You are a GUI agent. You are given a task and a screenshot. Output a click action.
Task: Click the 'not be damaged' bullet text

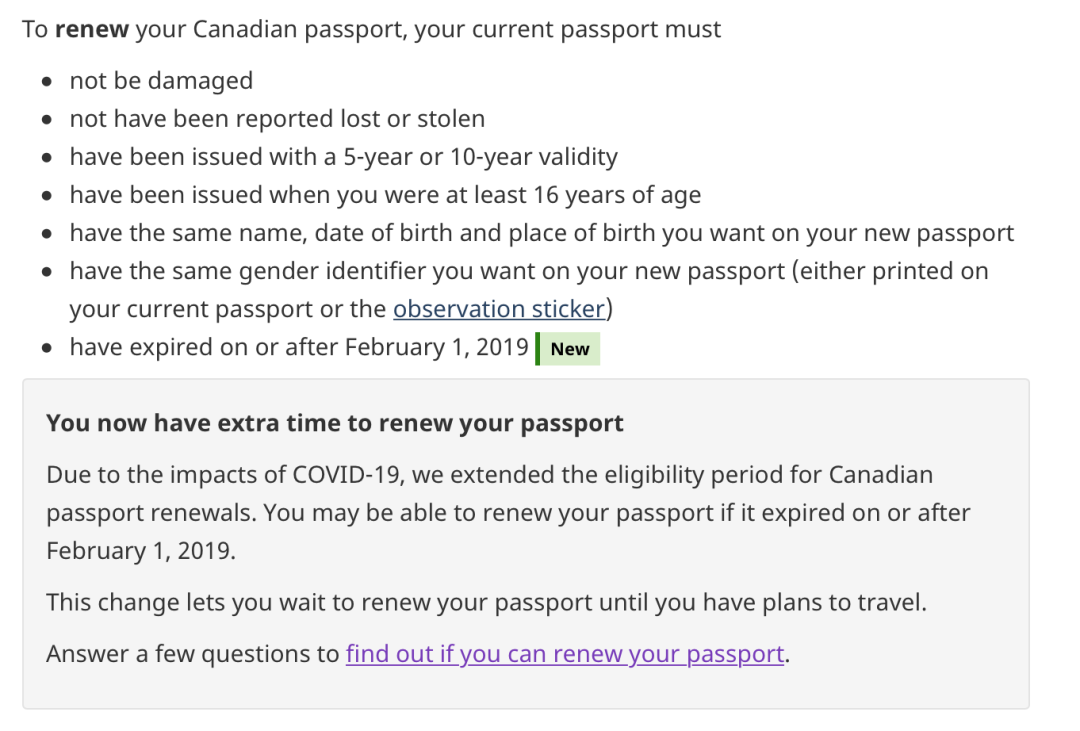pyautogui.click(x=161, y=81)
